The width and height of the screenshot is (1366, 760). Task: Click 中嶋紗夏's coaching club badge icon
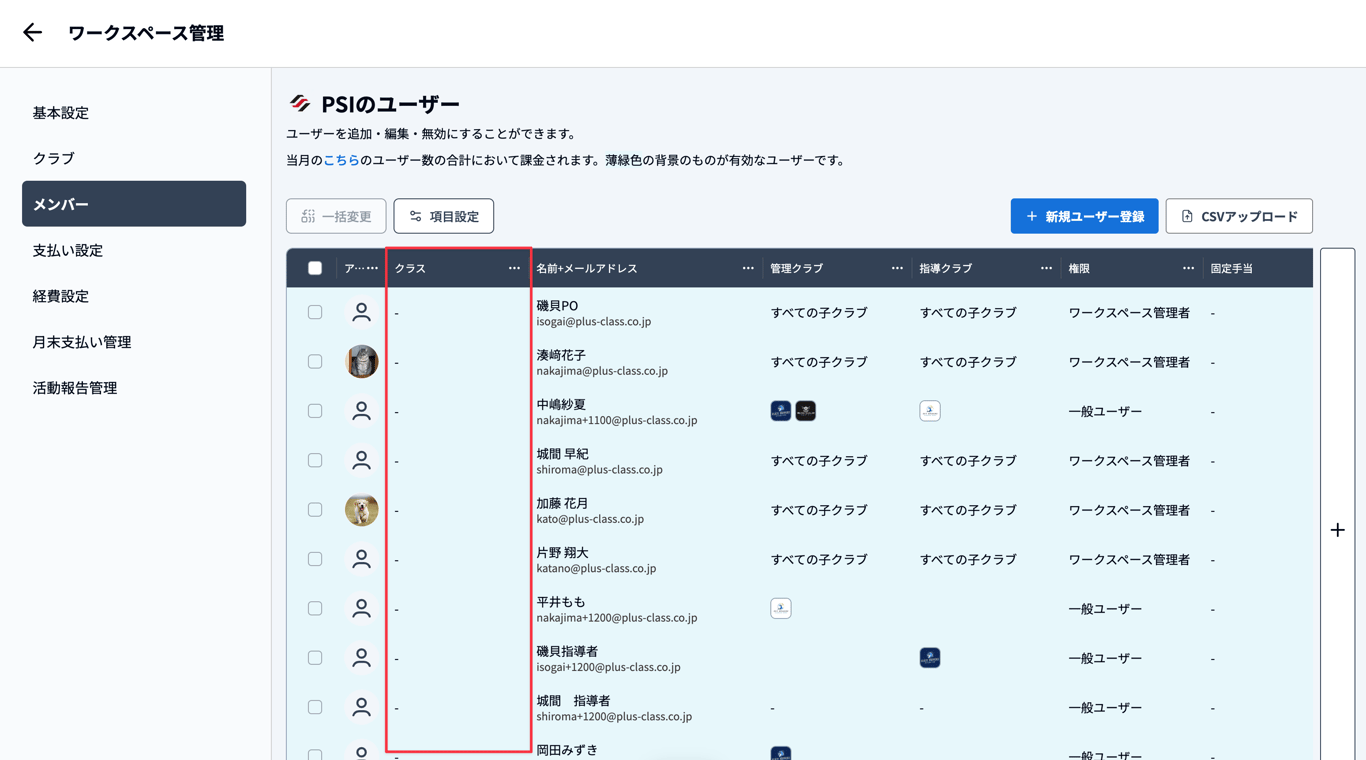click(x=930, y=411)
